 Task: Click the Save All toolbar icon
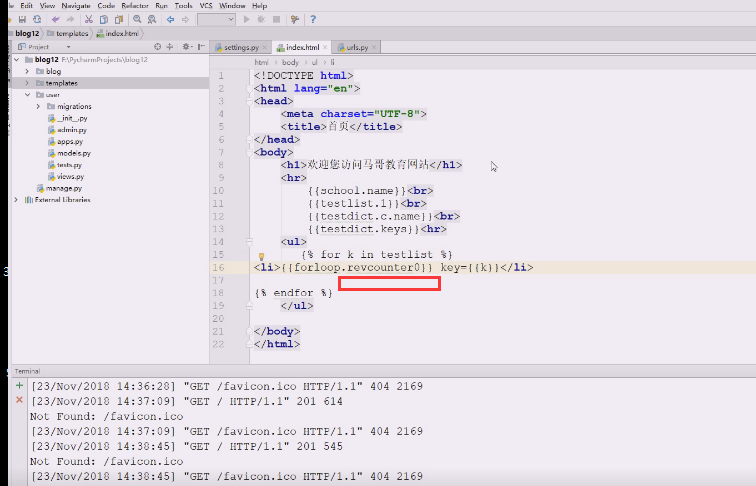pos(22,19)
